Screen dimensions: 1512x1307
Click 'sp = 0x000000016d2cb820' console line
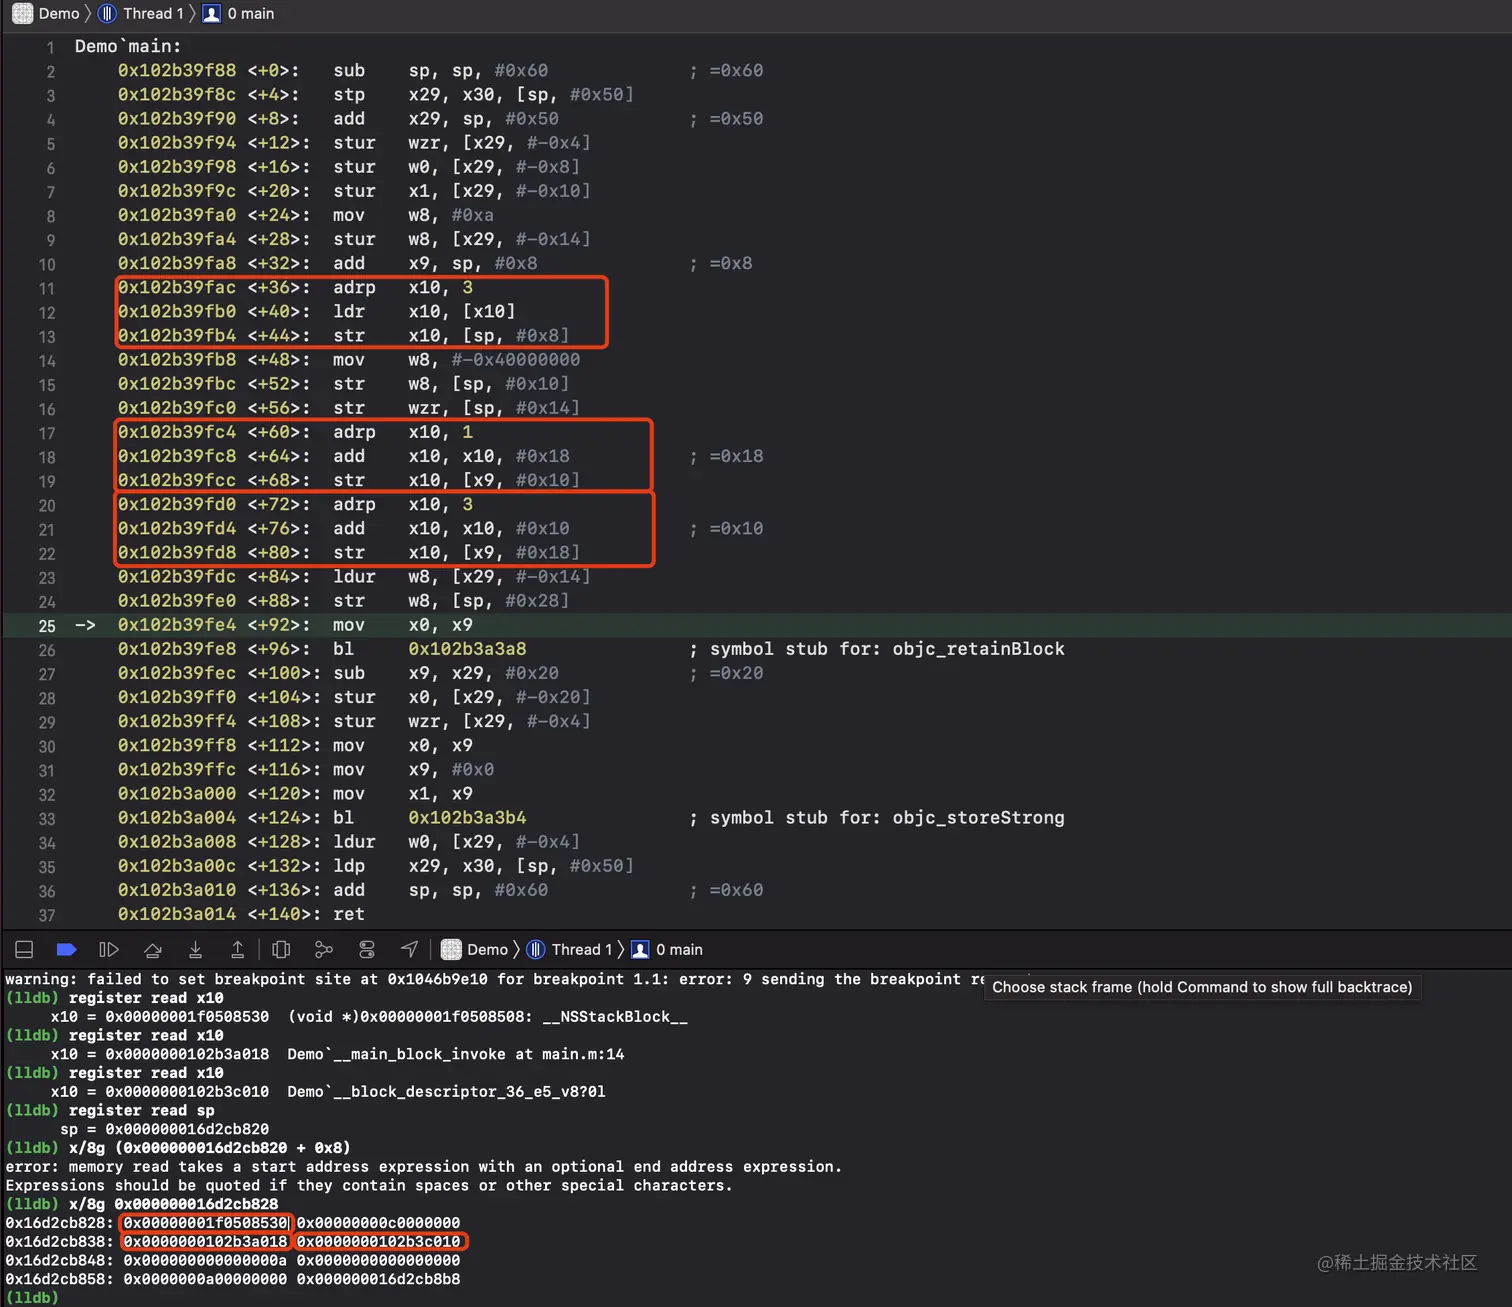coord(164,1129)
